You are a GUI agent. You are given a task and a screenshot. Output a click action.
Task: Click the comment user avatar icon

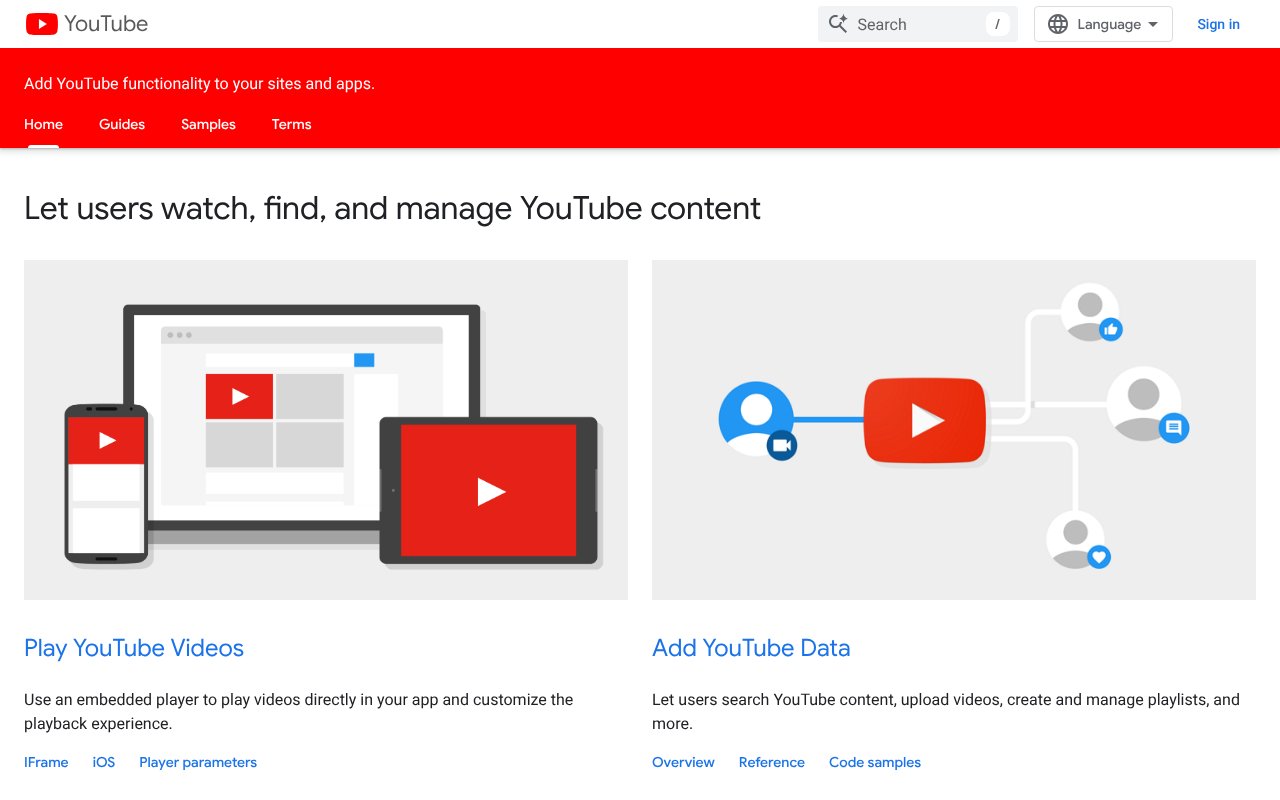pos(1145,404)
